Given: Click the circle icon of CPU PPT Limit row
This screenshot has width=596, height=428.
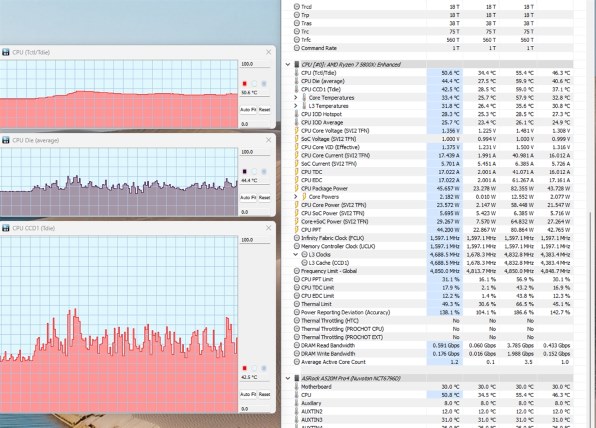Looking at the screenshot, I should click(x=297, y=279).
